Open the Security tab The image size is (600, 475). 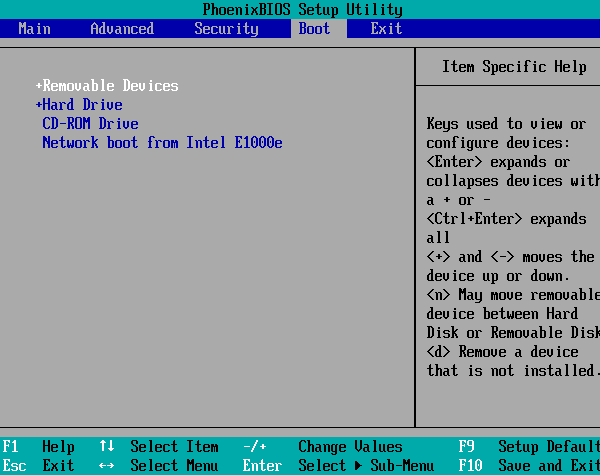point(226,29)
